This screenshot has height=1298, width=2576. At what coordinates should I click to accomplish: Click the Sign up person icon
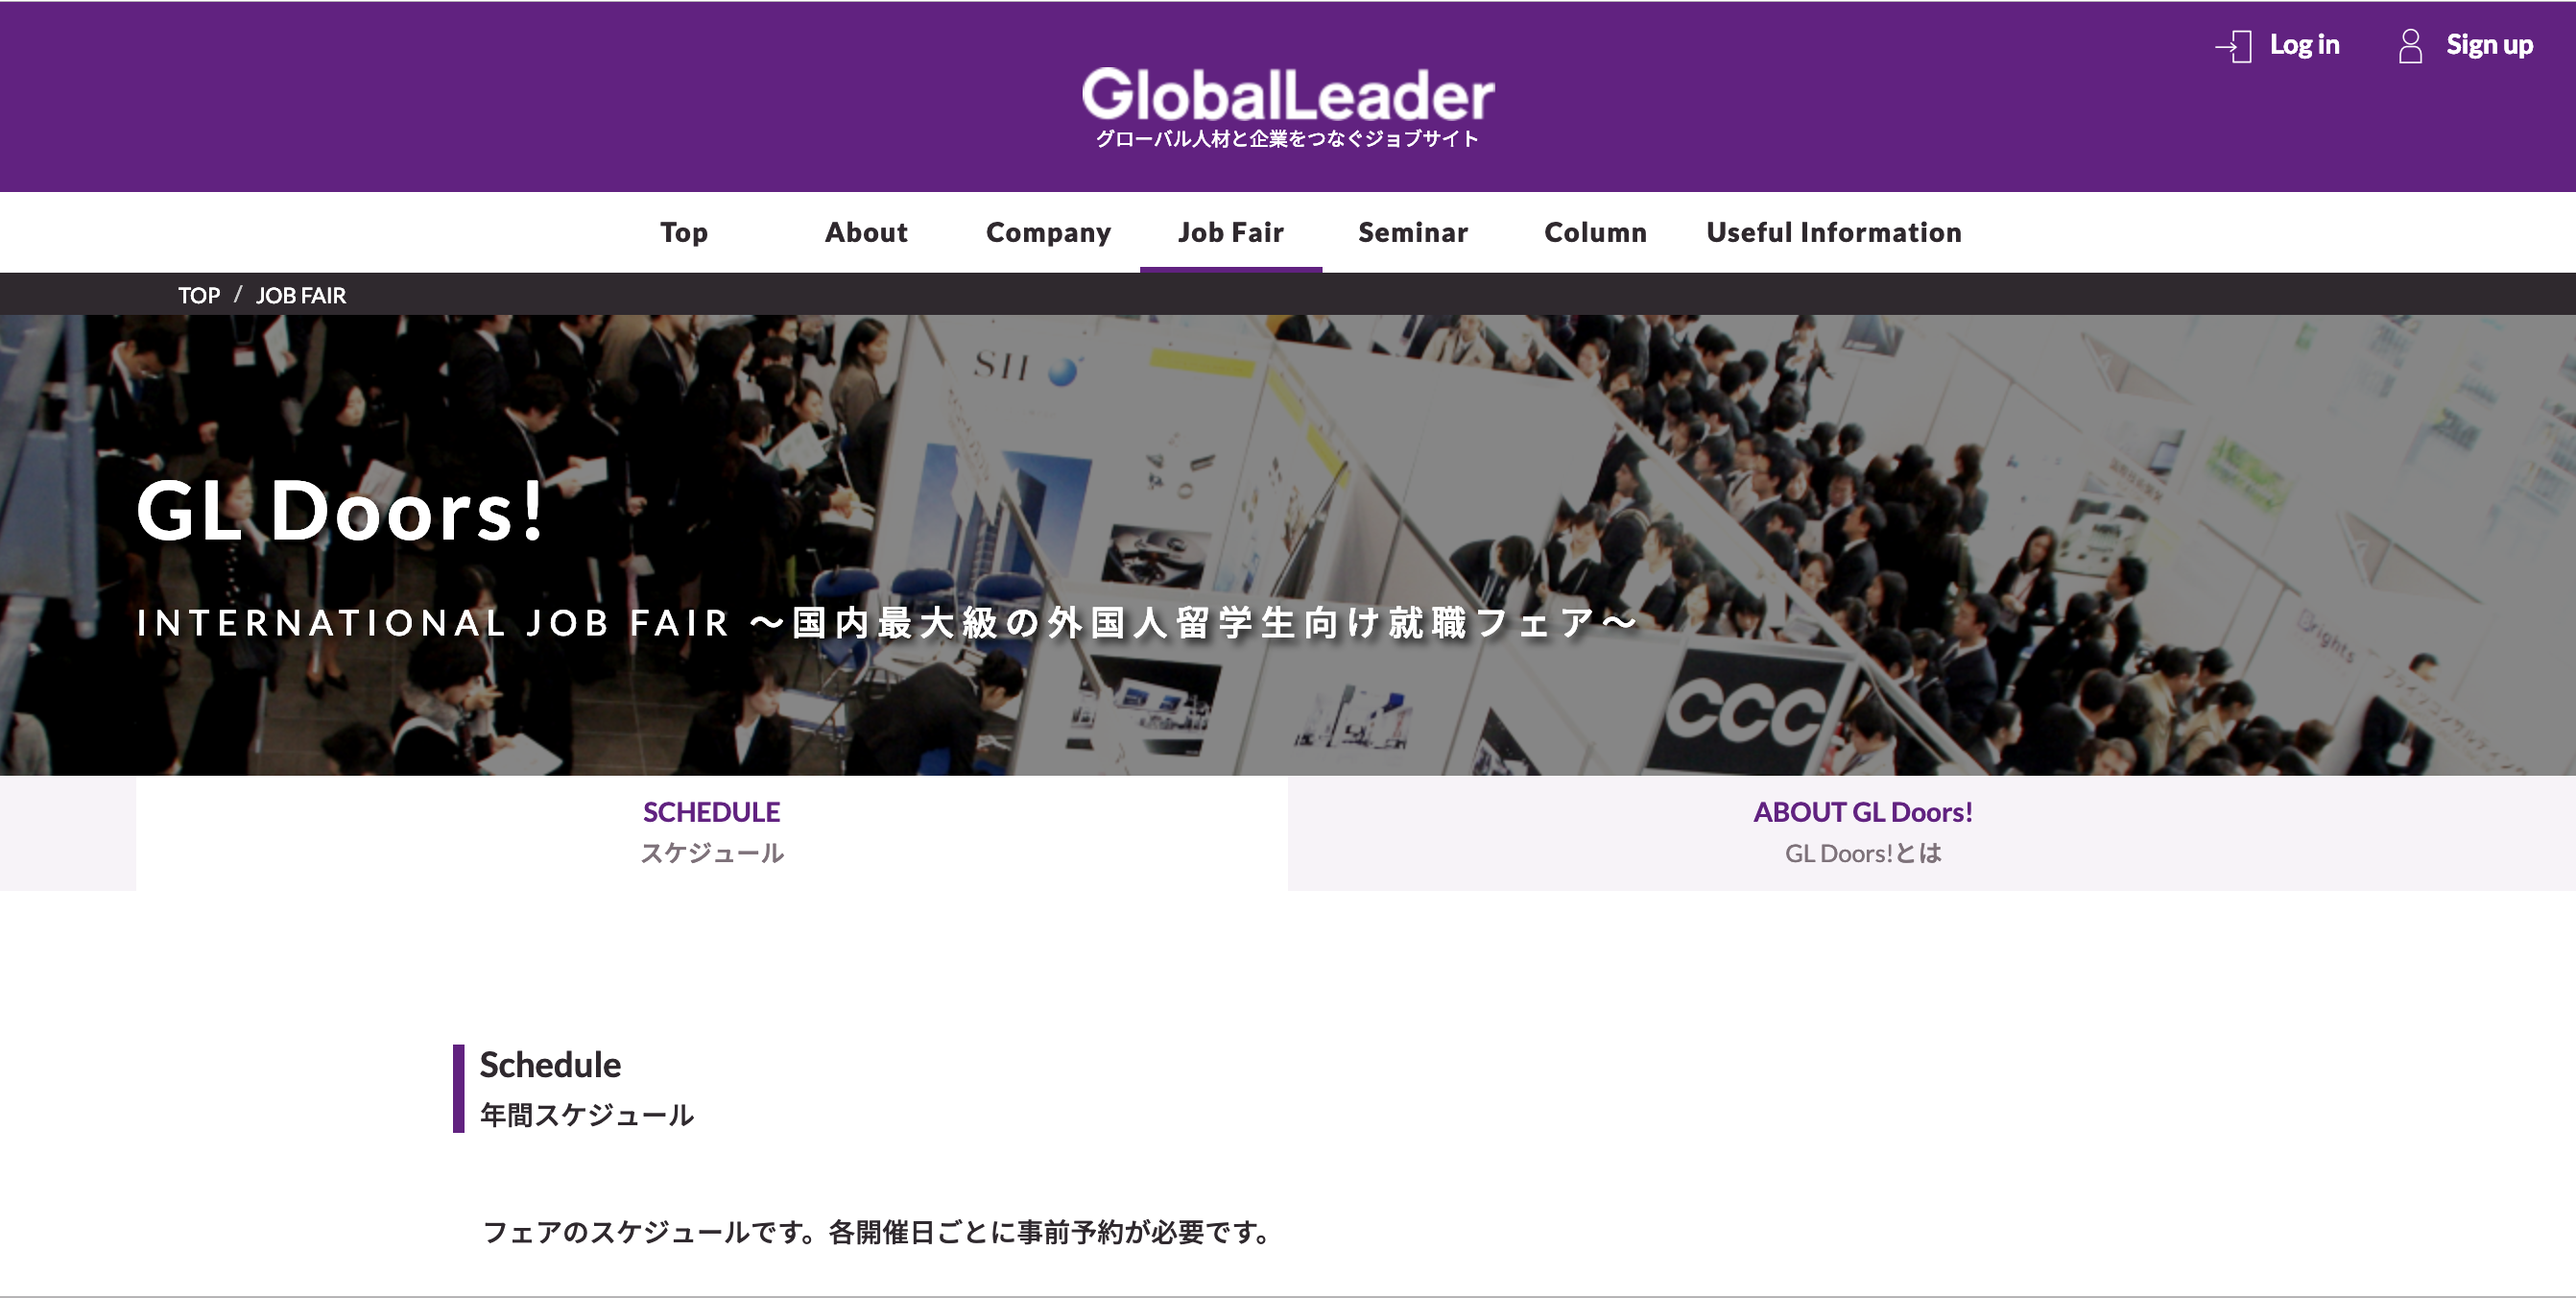[2410, 46]
